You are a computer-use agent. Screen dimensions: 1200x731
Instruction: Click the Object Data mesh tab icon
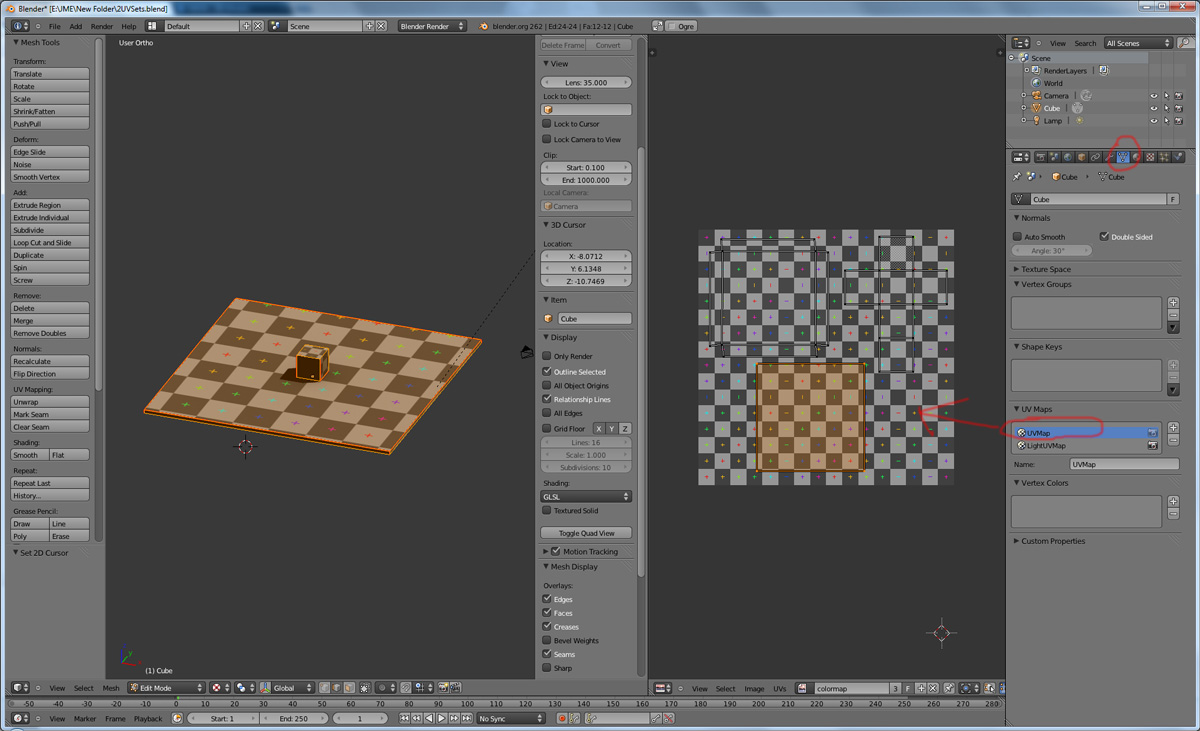pos(1123,157)
